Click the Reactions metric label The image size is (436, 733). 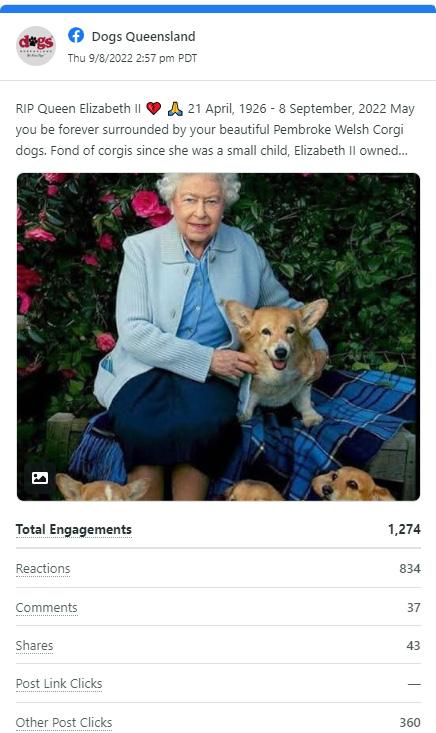(43, 569)
